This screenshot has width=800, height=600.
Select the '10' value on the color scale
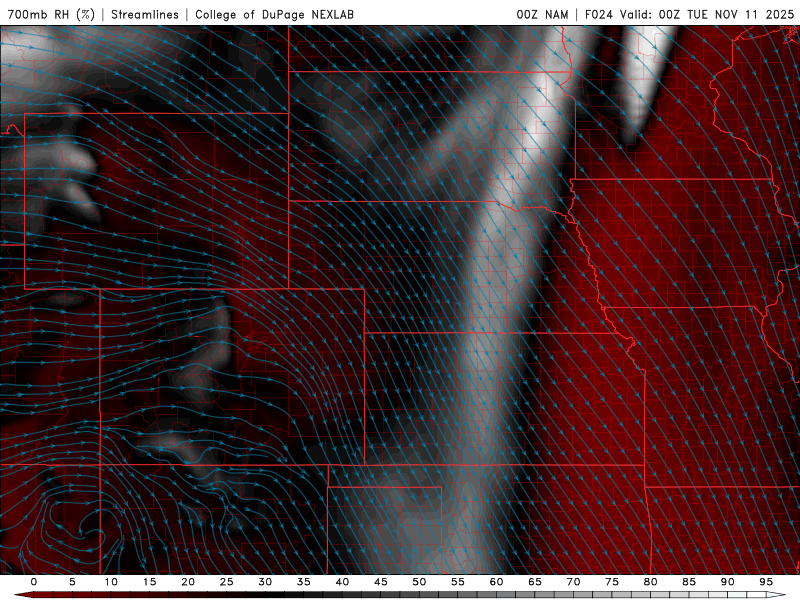[111, 582]
